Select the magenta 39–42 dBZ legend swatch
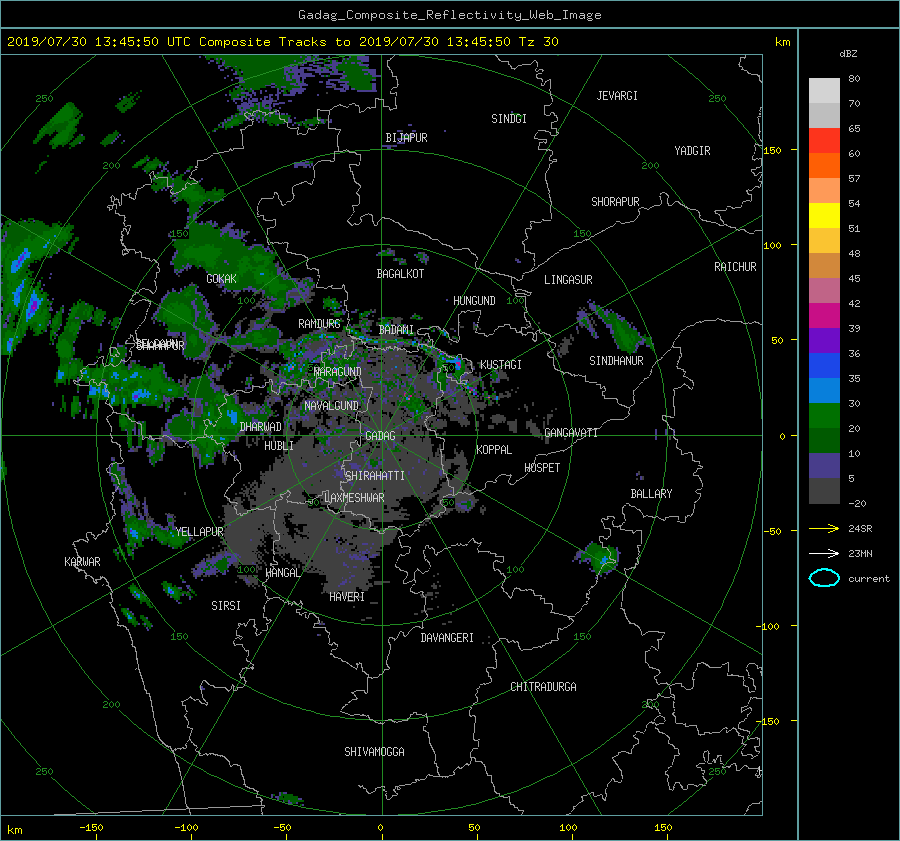The width and height of the screenshot is (900, 841). click(x=824, y=316)
